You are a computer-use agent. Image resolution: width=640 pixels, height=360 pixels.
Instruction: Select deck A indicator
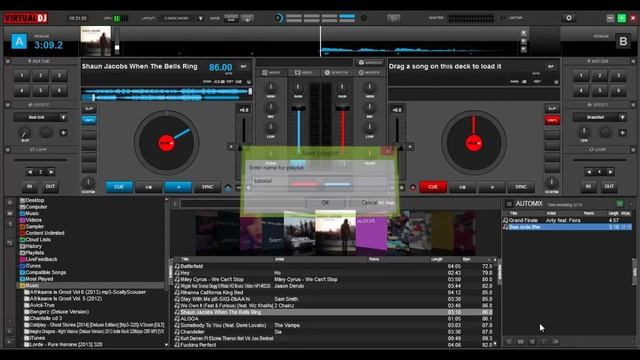tap(19, 42)
